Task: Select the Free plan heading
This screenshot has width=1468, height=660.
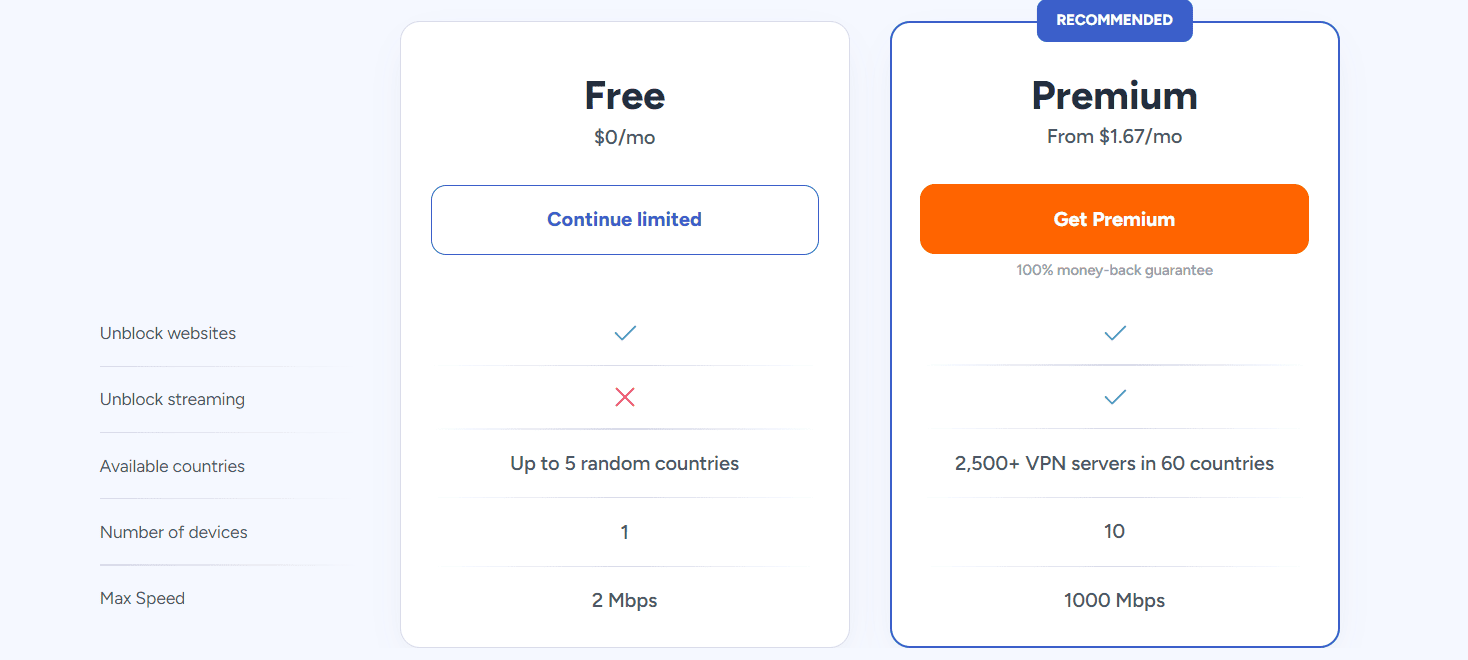Action: [624, 95]
